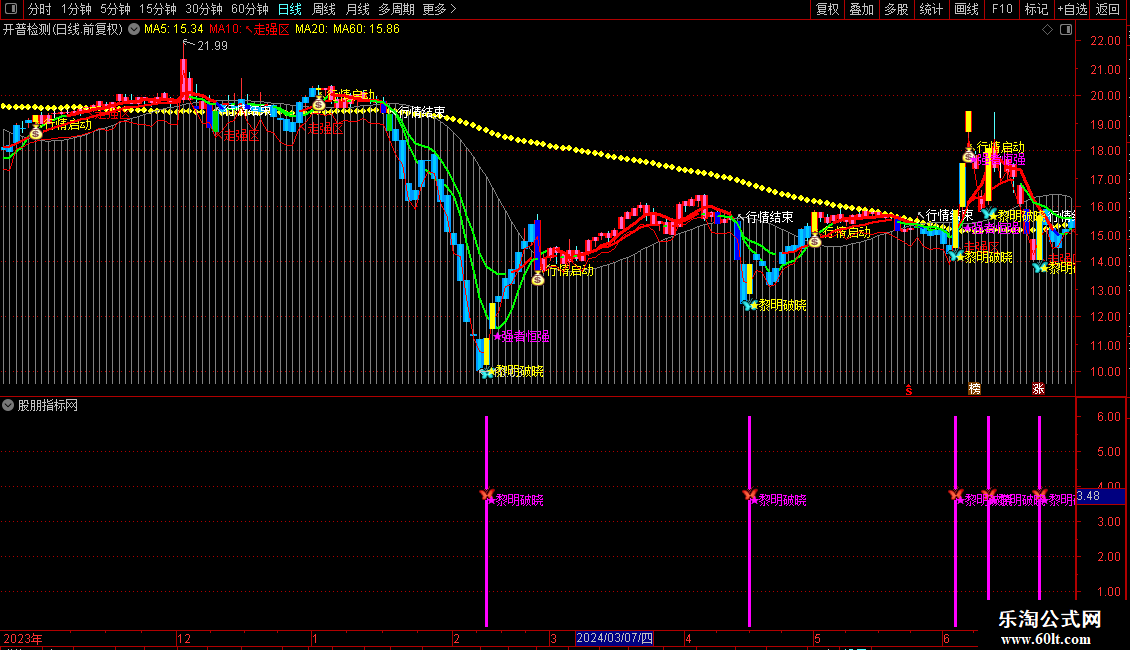1130x650 pixels.
Task: Click the 涨 marker below the chart
Action: coord(1038,389)
